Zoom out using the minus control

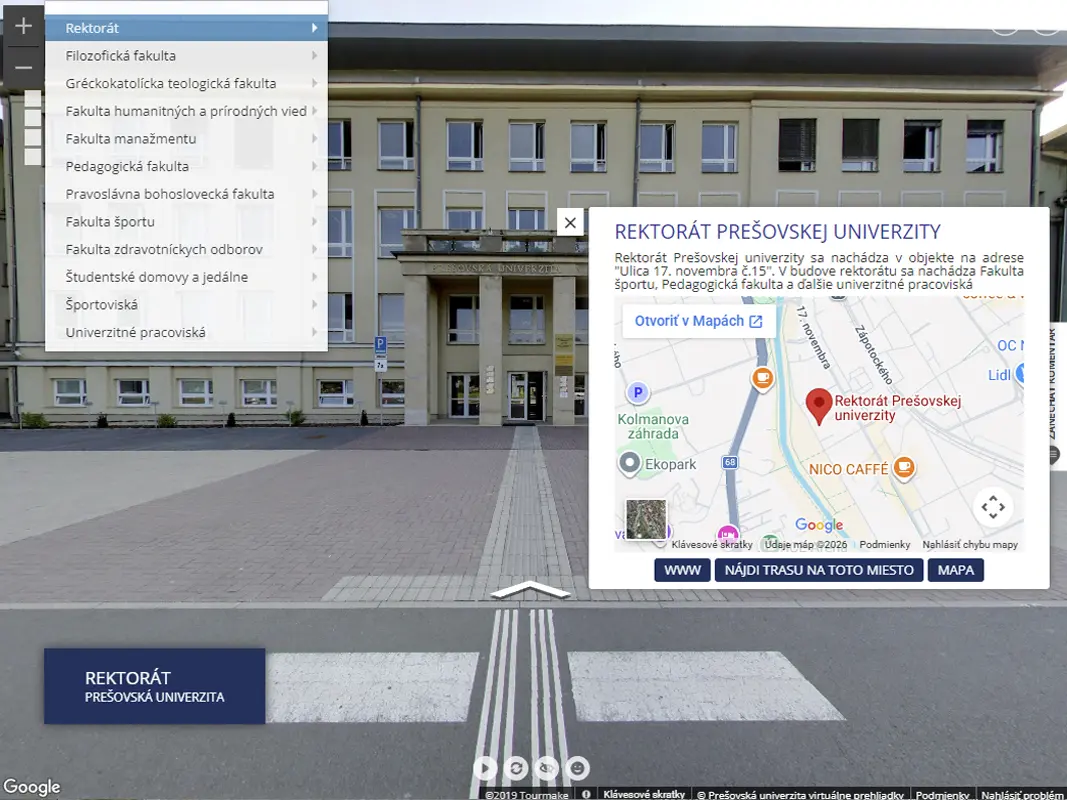click(22, 68)
